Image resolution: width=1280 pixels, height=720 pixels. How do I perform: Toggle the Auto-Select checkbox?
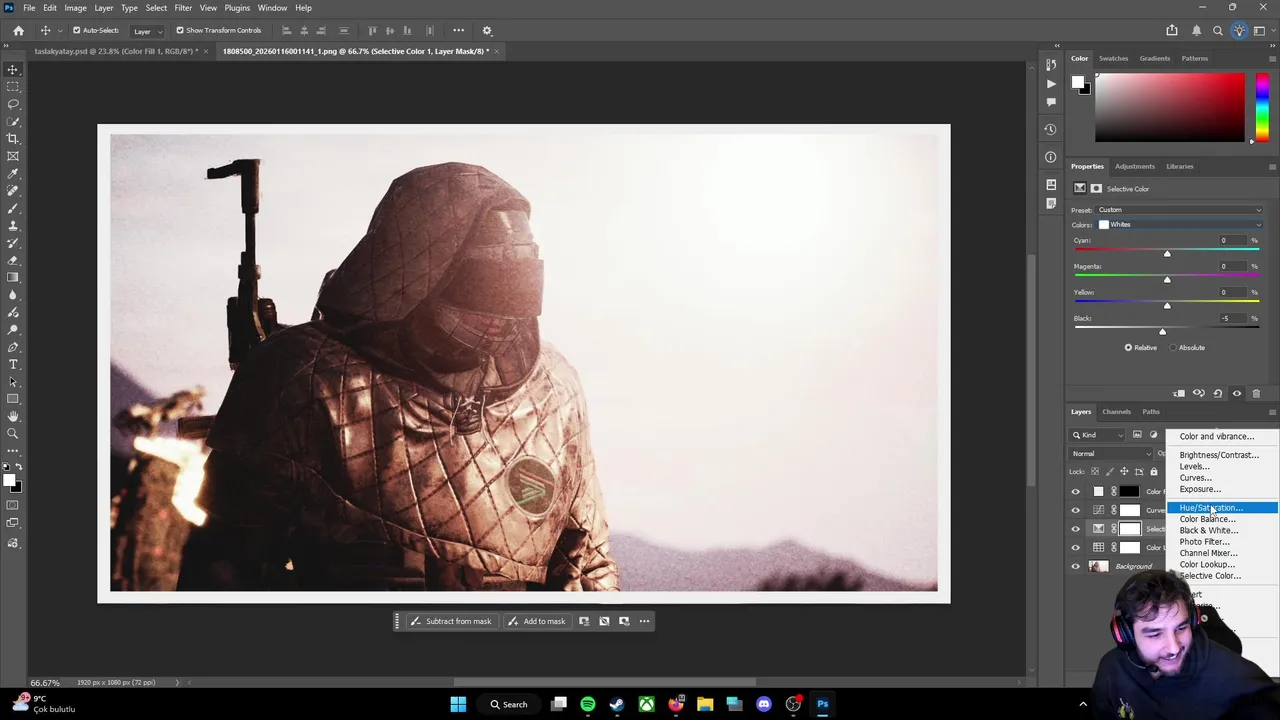pyautogui.click(x=77, y=30)
